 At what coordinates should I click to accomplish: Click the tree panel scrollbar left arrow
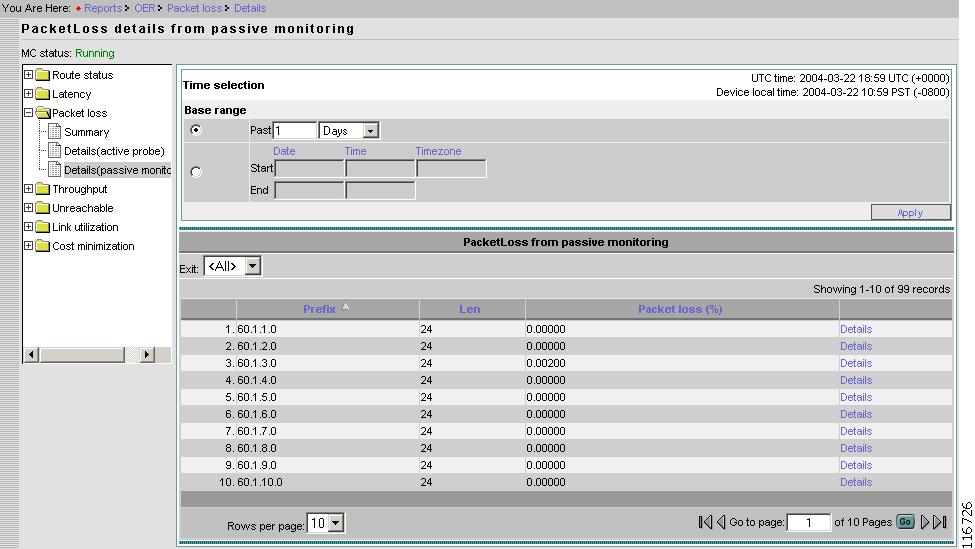(31, 355)
